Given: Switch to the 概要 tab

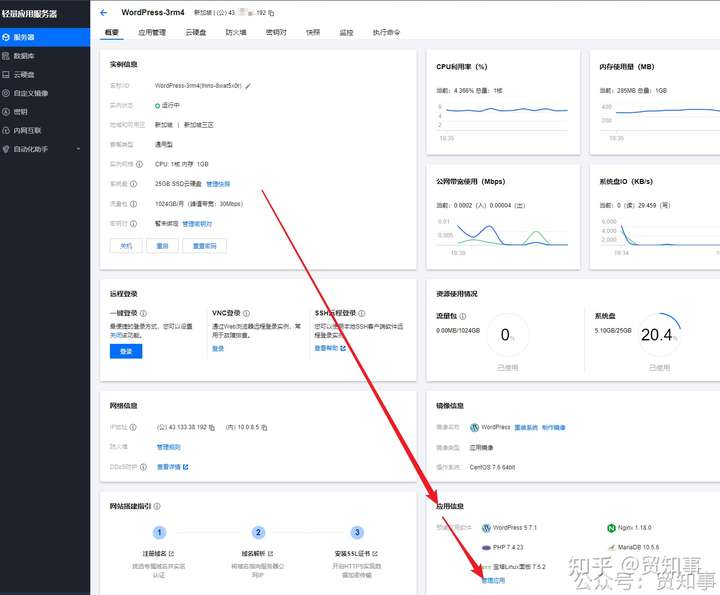Looking at the screenshot, I should tap(112, 32).
